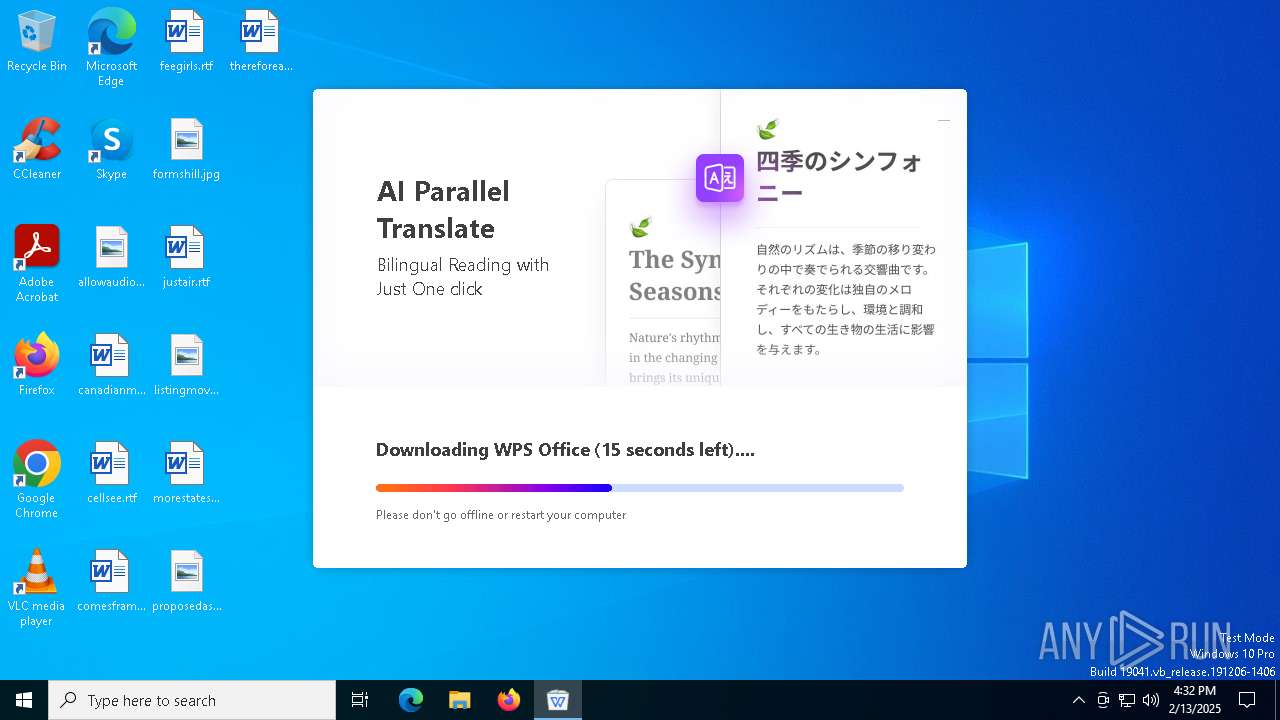Open the Windows Start menu
Image resolution: width=1280 pixels, height=720 pixels.
24,700
